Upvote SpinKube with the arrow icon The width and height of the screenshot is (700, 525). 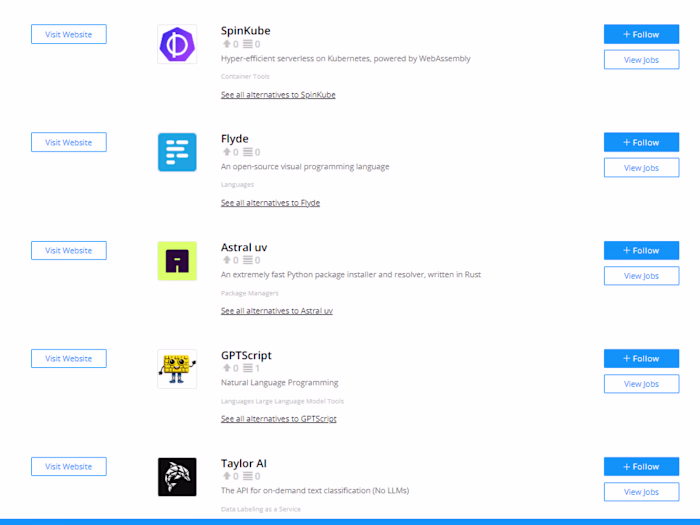[x=227, y=44]
